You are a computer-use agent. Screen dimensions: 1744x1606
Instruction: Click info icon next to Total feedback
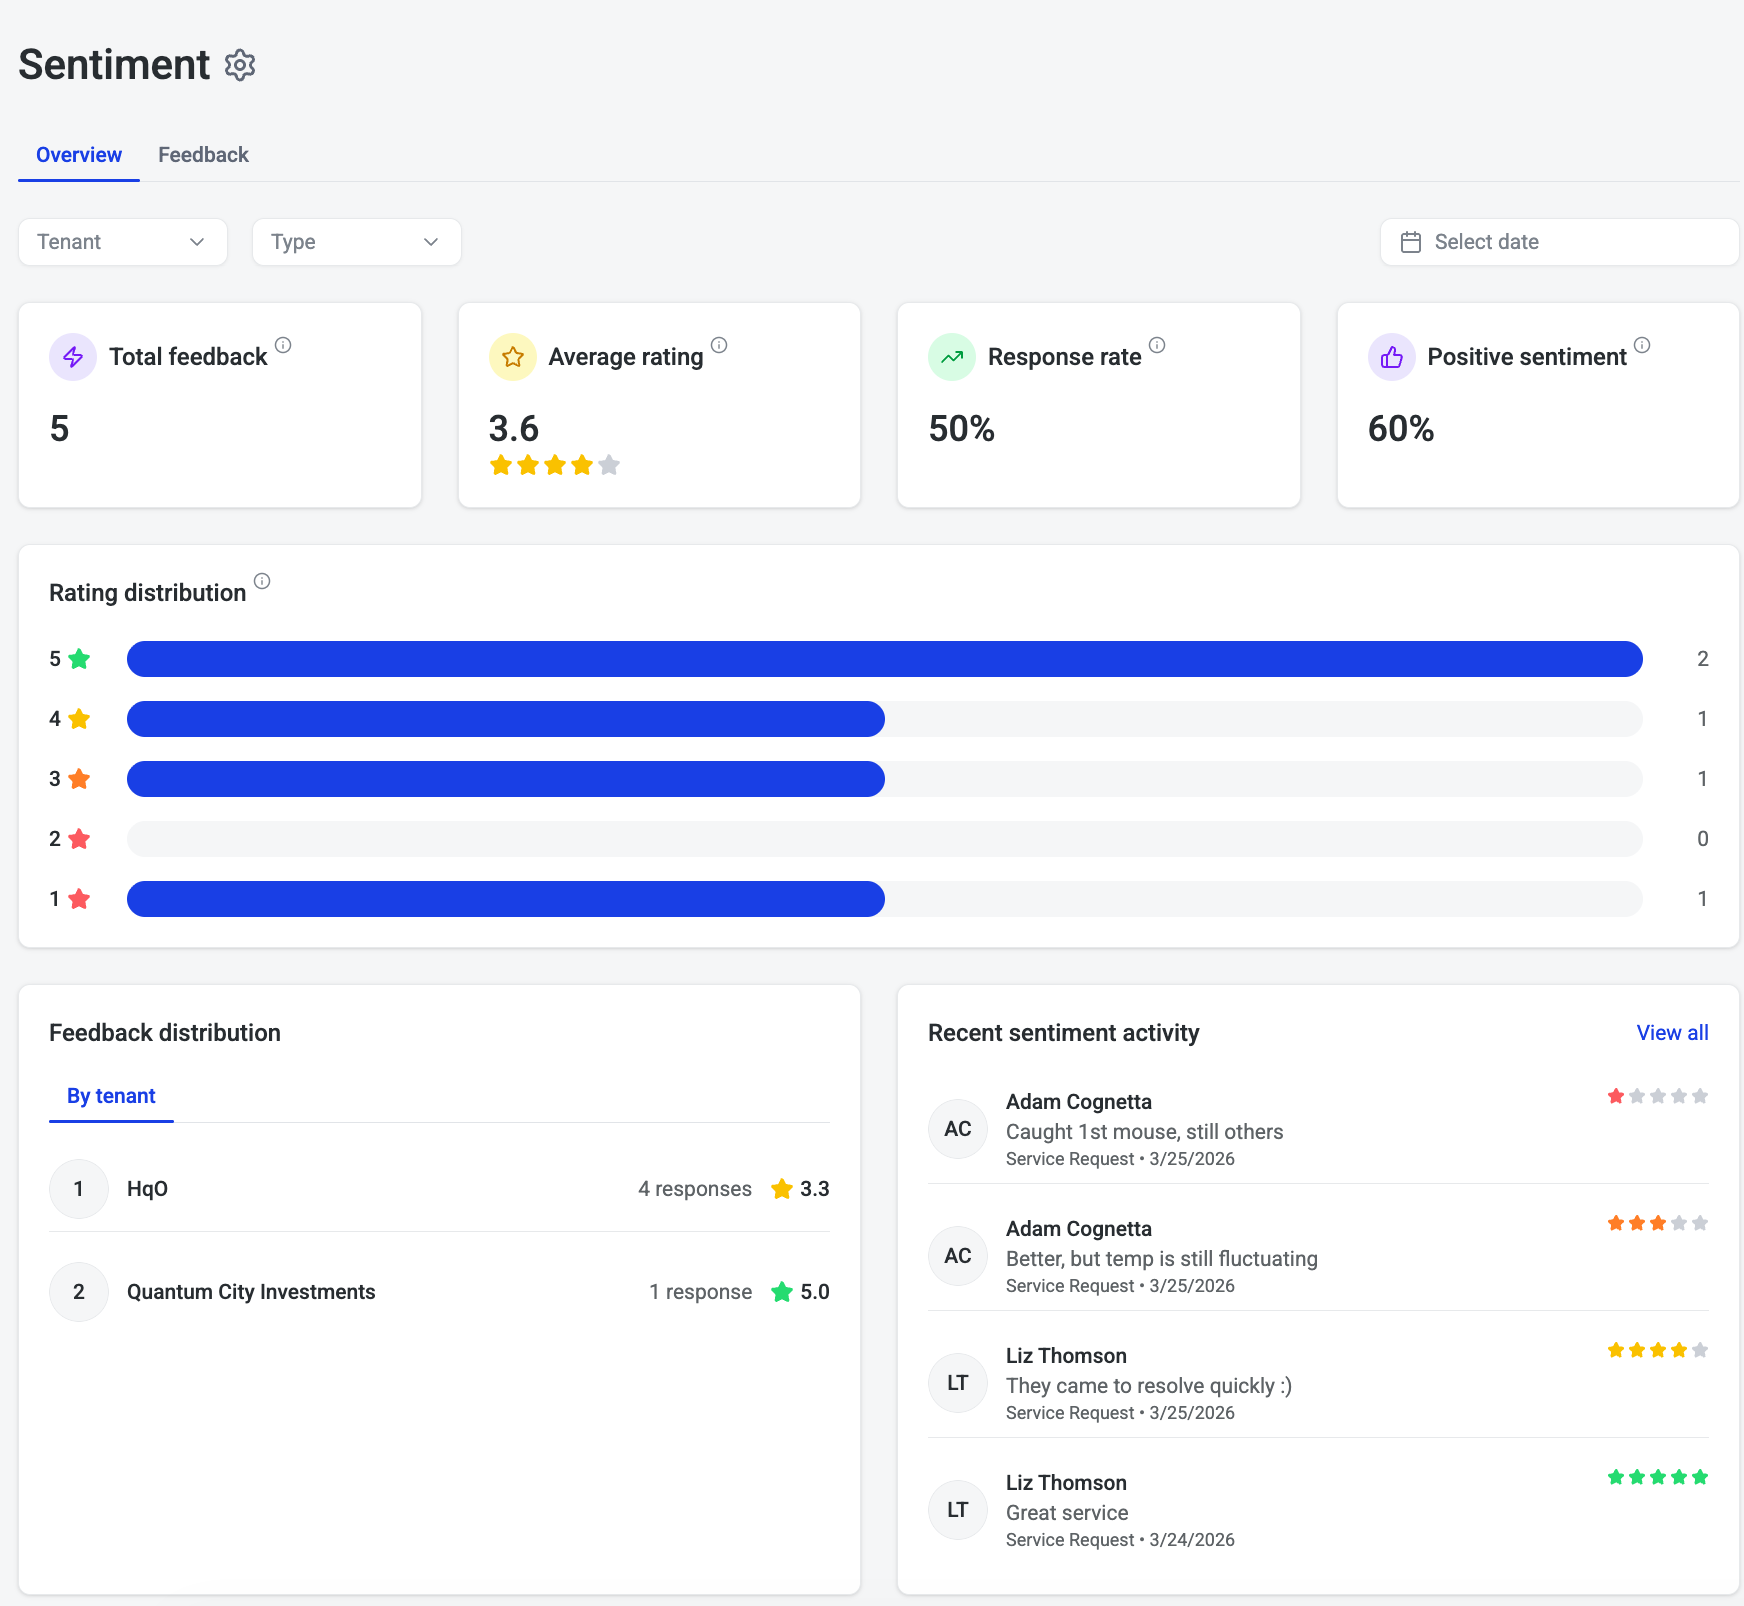[x=283, y=345]
